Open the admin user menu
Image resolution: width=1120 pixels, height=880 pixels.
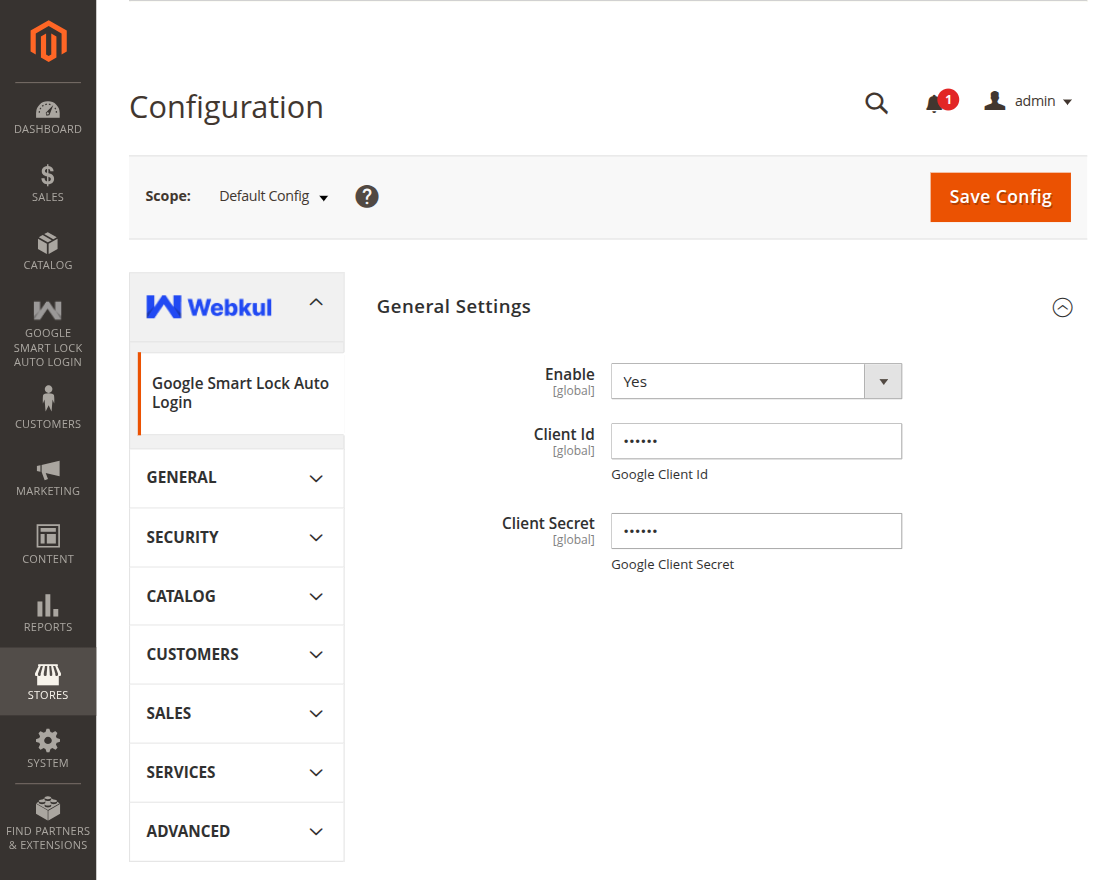click(x=1028, y=100)
